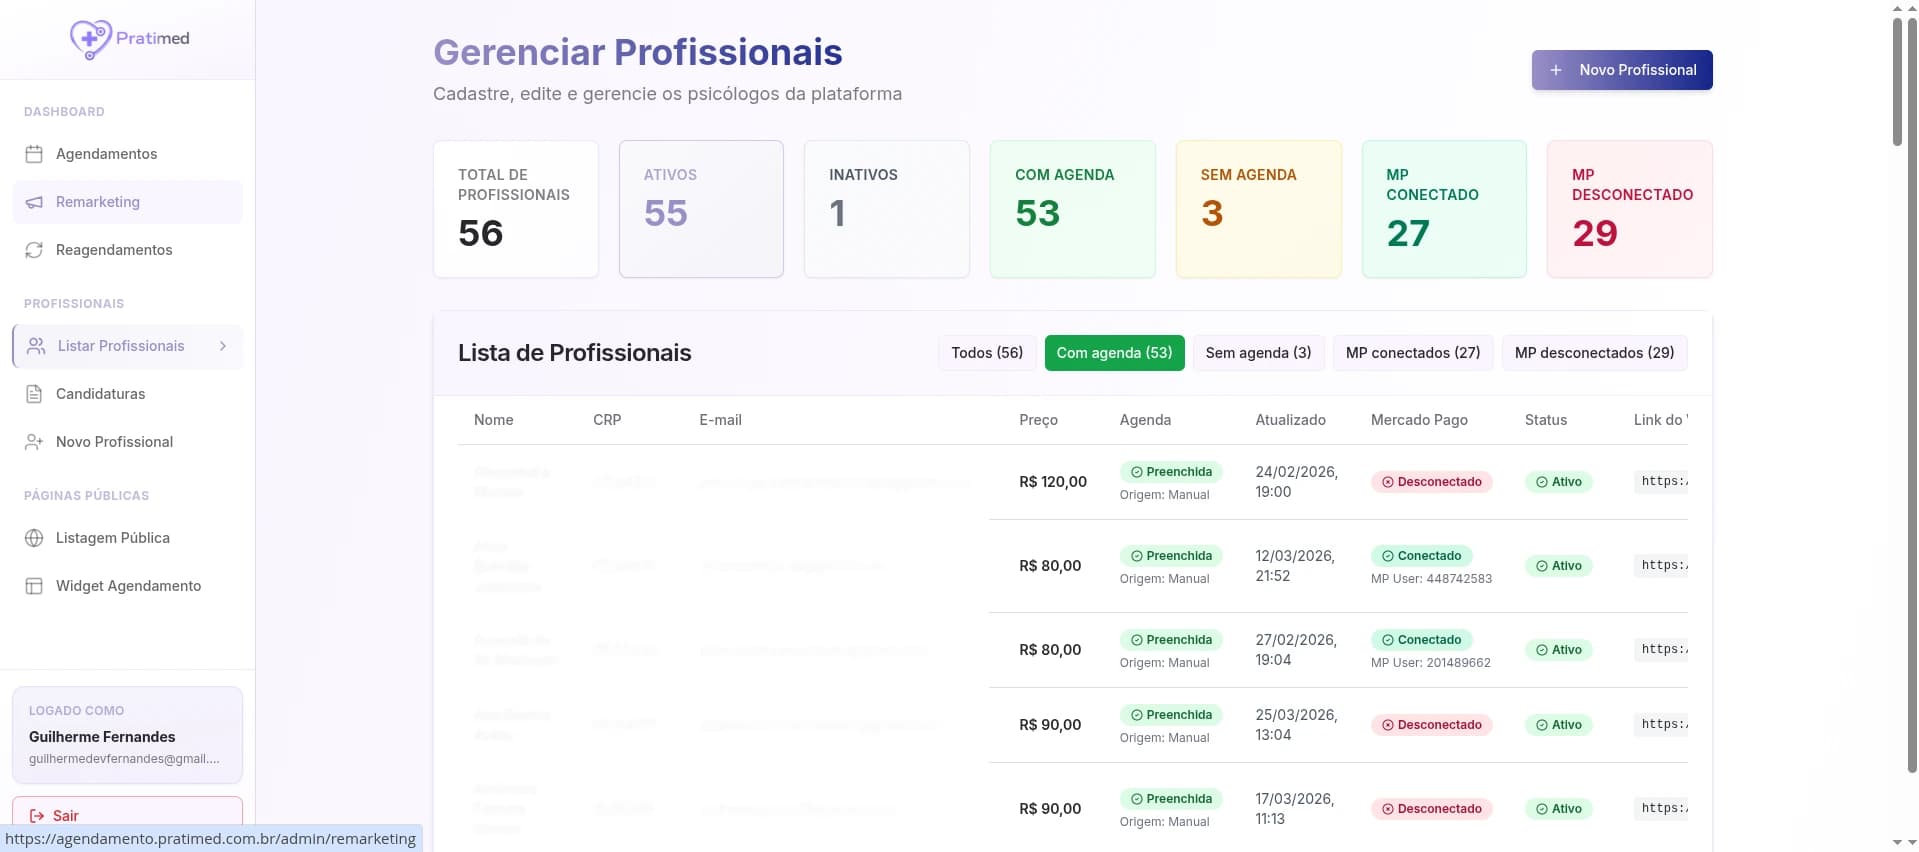The image size is (1919, 852).
Task: Open Agendamentos via calendar icon
Action: tap(34, 154)
